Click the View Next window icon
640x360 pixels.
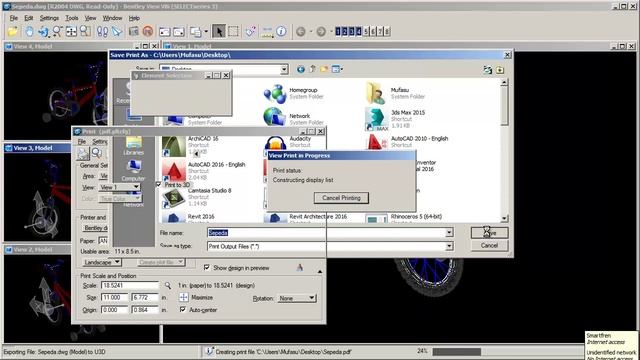point(179,31)
